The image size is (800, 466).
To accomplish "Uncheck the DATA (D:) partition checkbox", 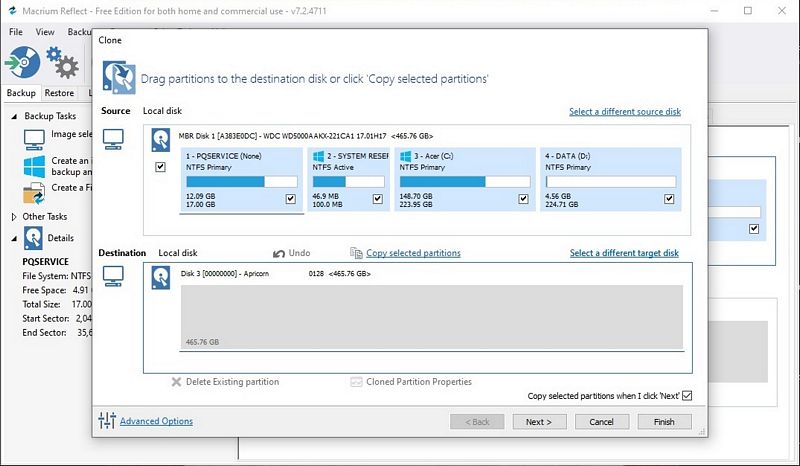I will click(x=669, y=199).
